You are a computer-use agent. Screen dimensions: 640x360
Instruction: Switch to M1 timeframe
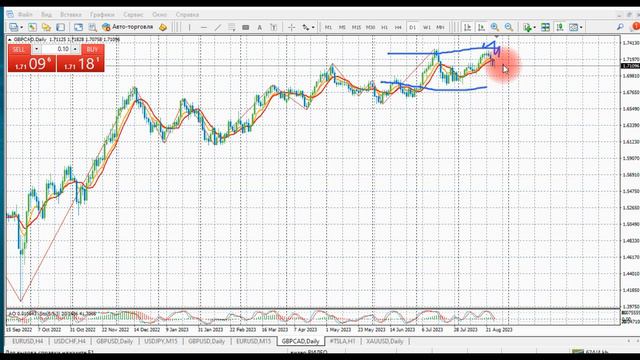point(328,27)
